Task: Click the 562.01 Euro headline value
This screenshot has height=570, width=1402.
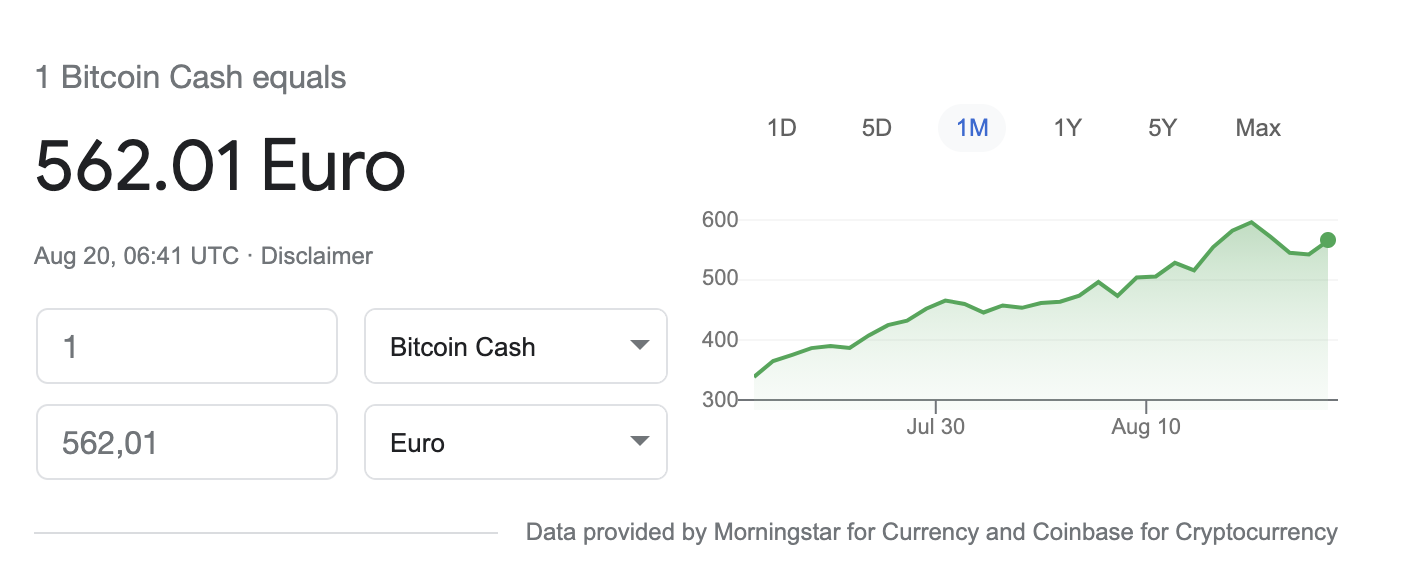Action: (220, 166)
